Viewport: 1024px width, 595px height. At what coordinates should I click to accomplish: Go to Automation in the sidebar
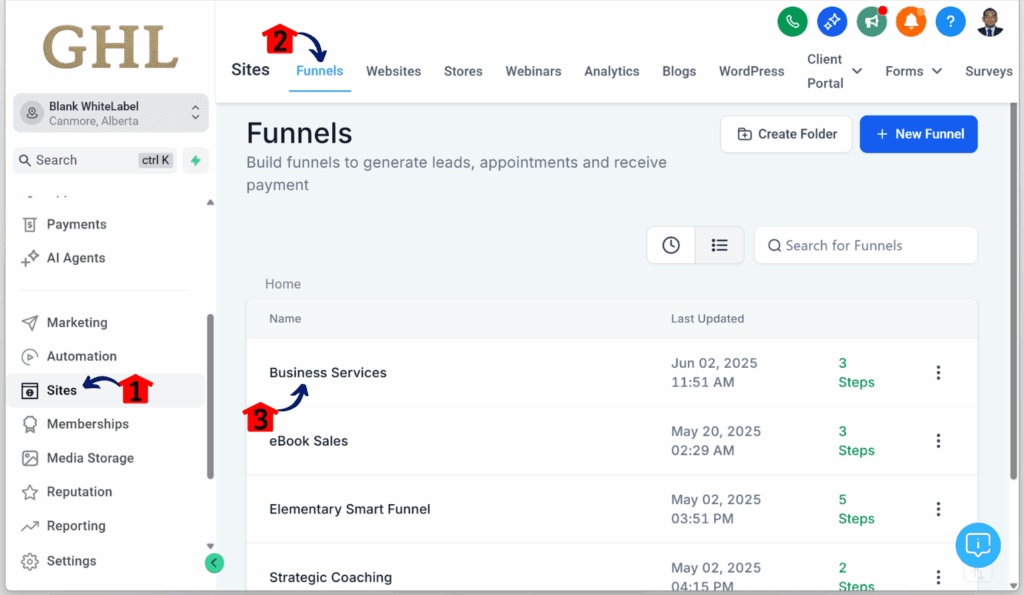[x=69, y=356]
